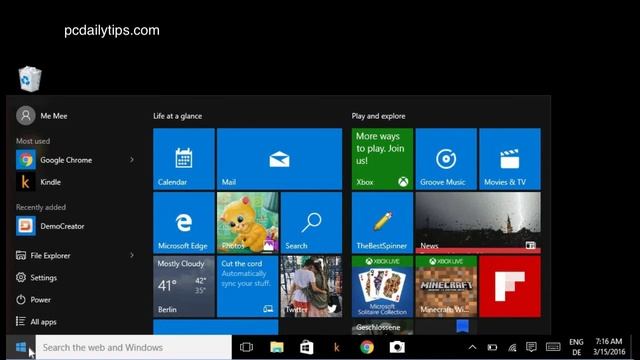Open the Xbox tile
This screenshot has height=360, width=640.
coord(382,159)
